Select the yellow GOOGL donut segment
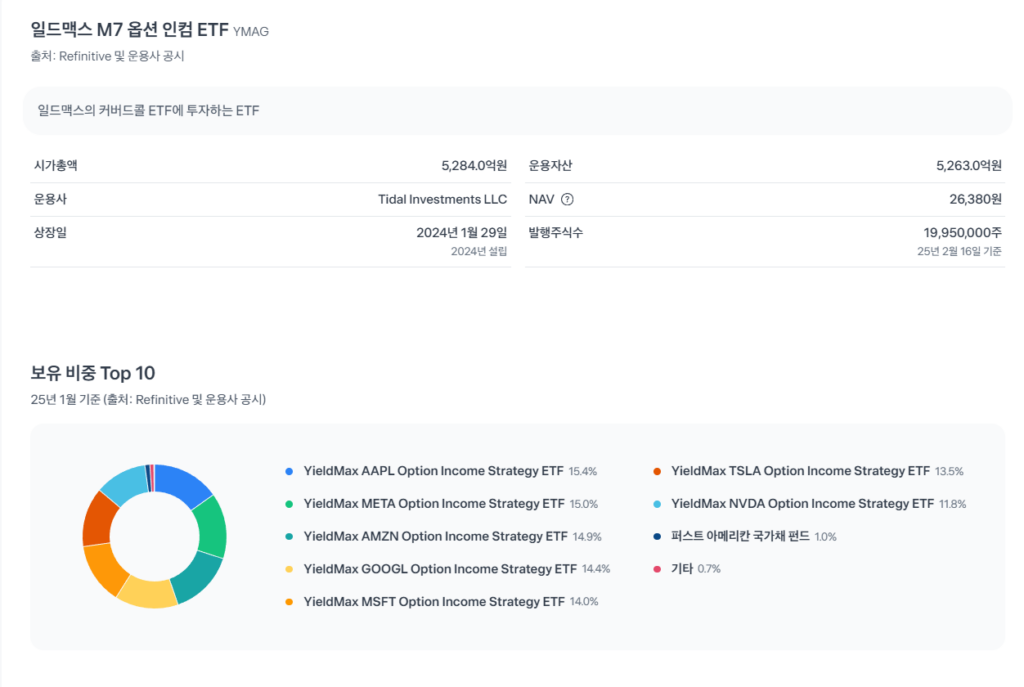The height and width of the screenshot is (687, 1024). pyautogui.click(x=148, y=592)
